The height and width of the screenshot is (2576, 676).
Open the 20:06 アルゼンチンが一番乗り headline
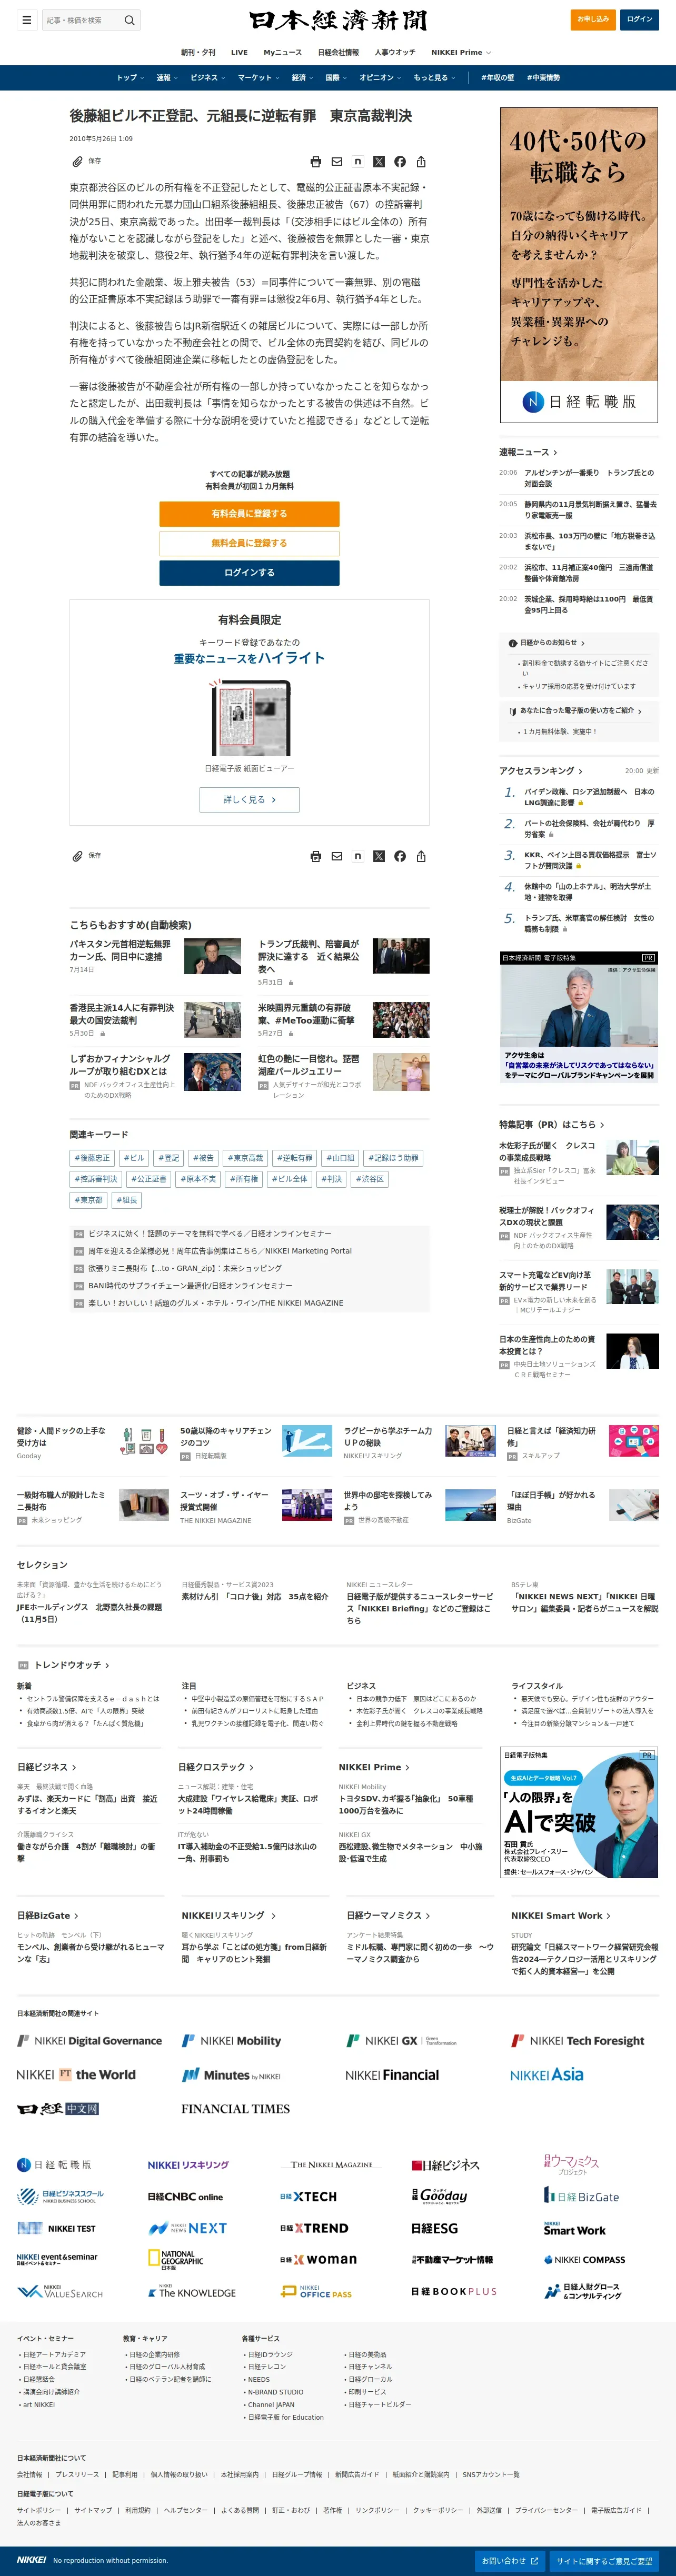click(x=590, y=478)
